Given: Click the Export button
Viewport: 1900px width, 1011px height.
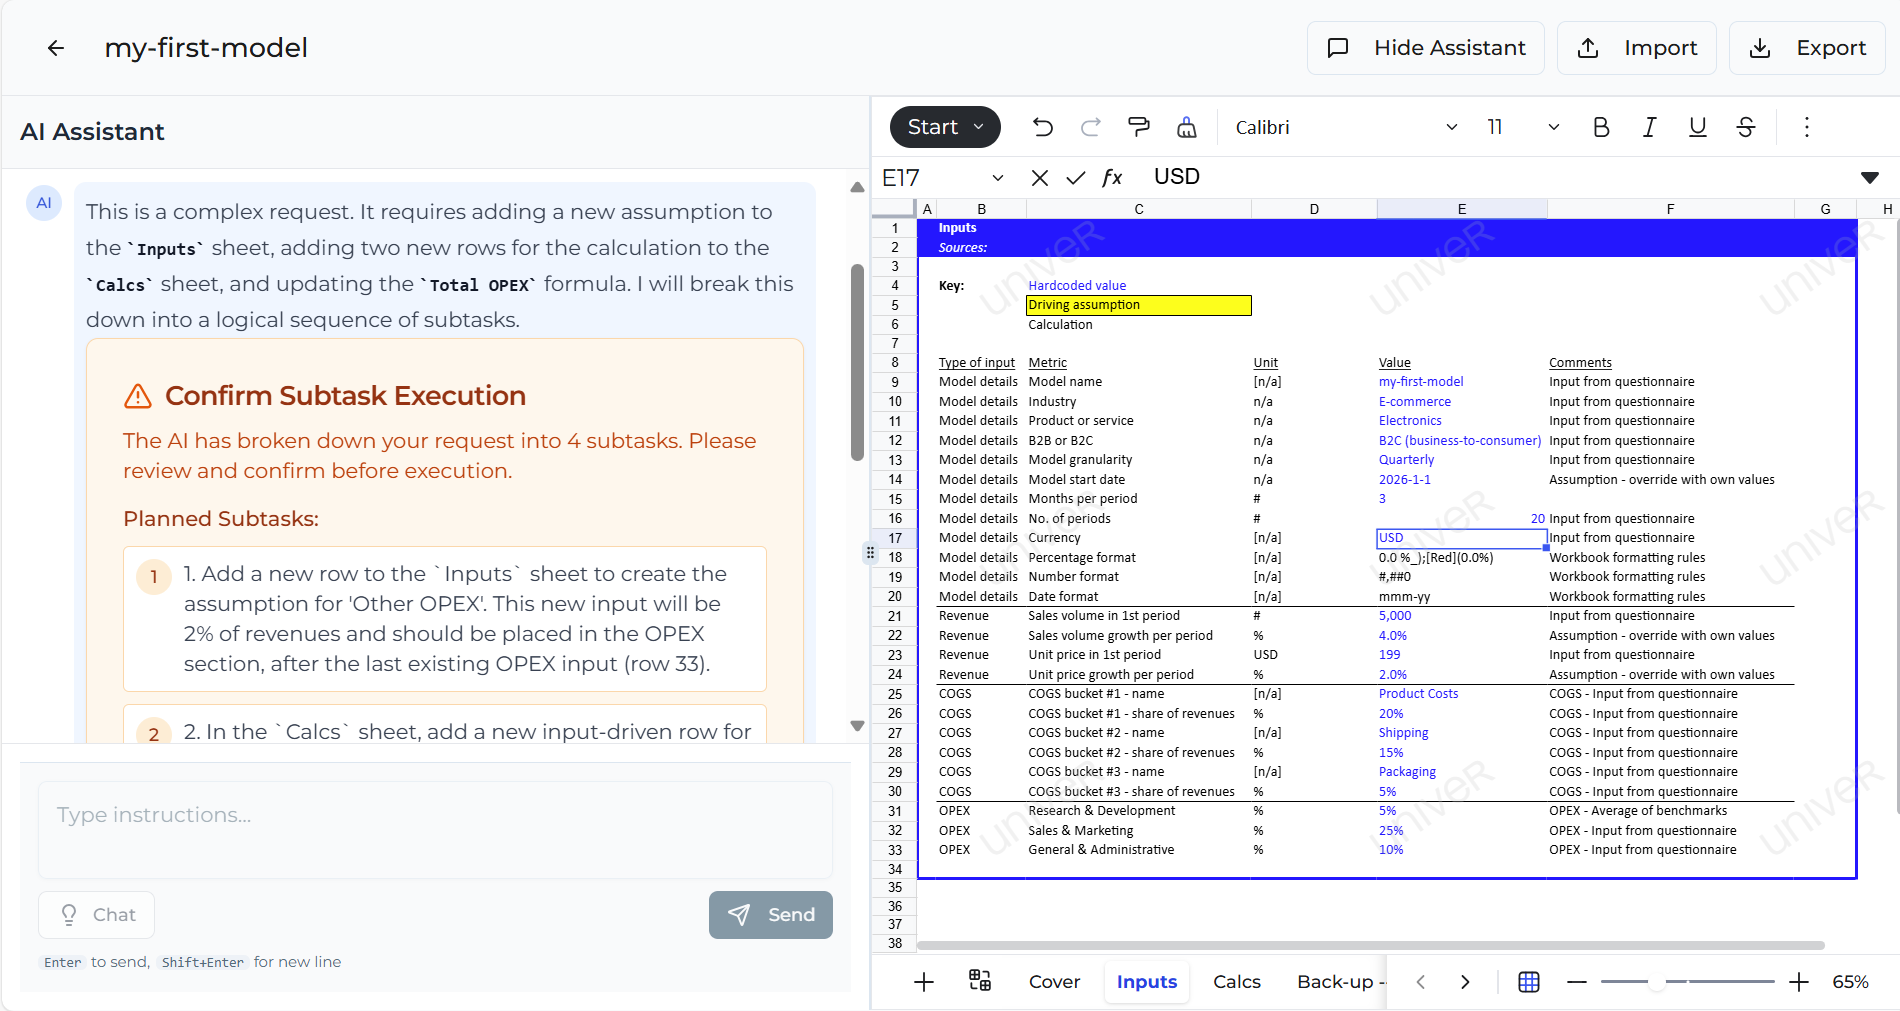Looking at the screenshot, I should coord(1807,48).
